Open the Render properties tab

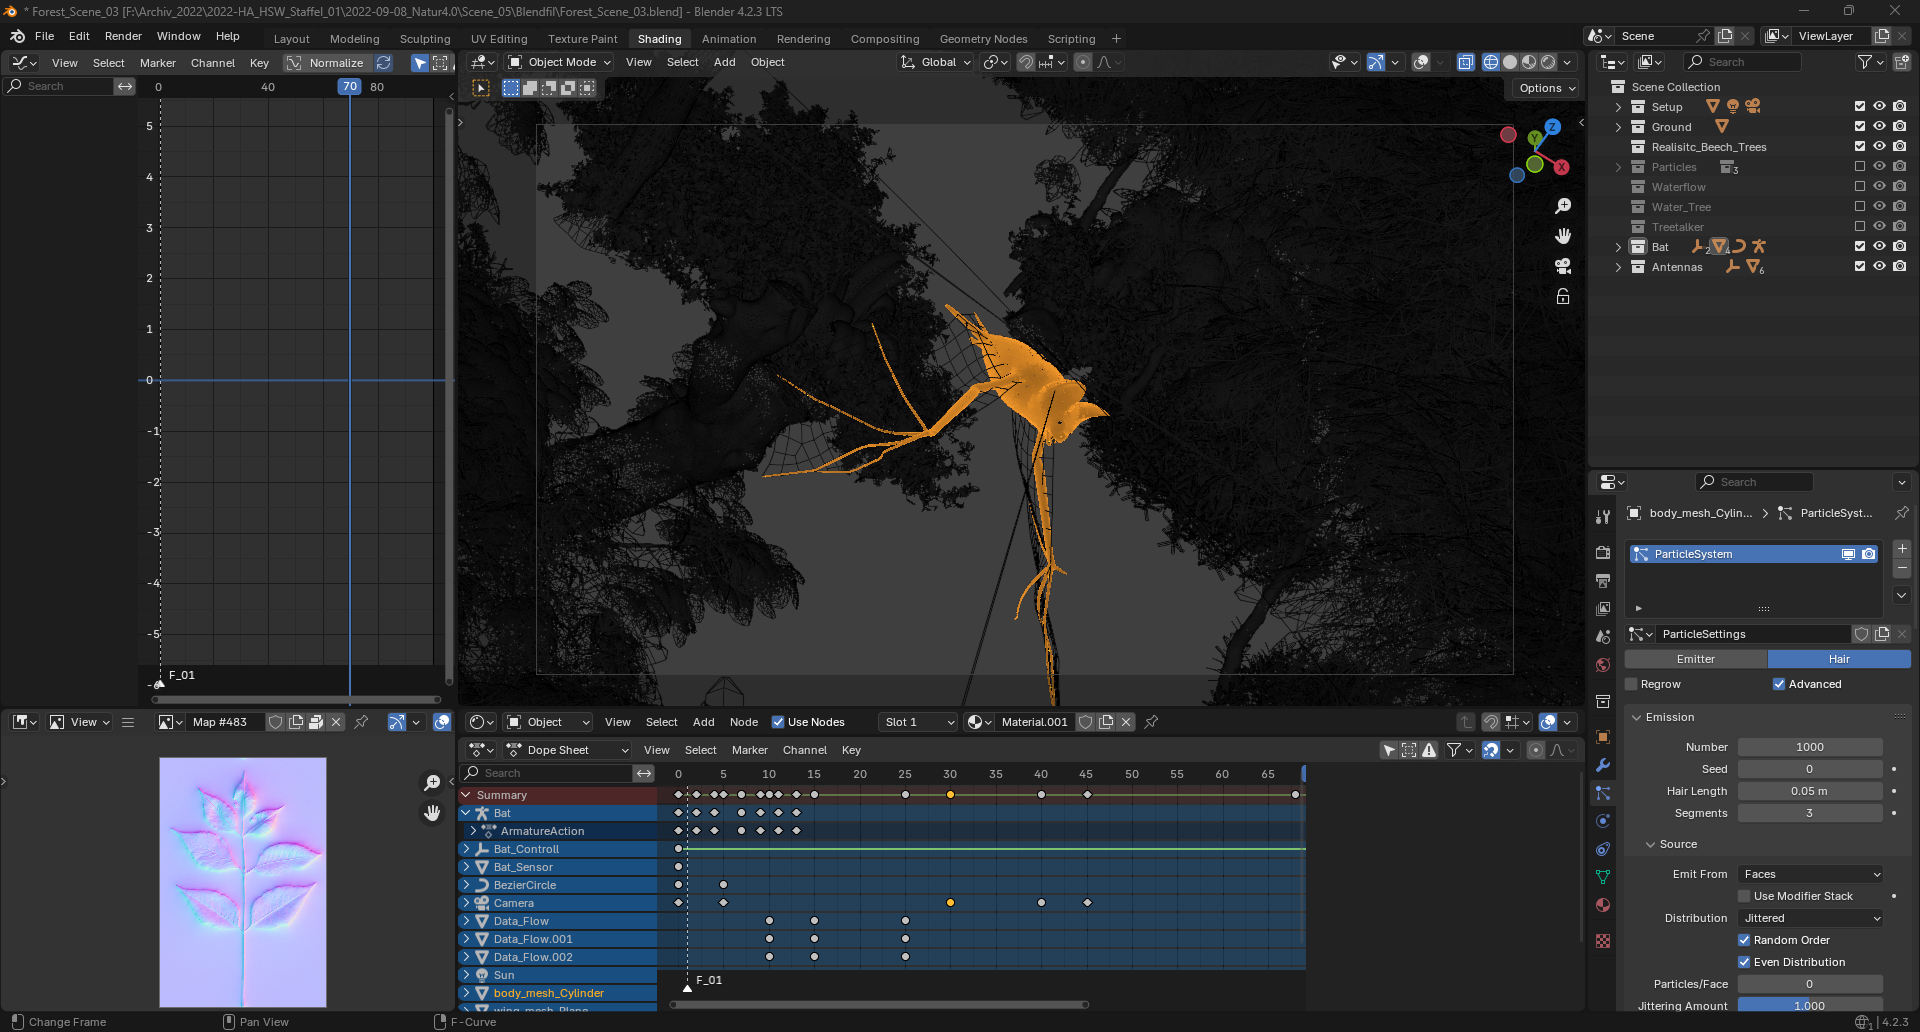tap(1603, 553)
